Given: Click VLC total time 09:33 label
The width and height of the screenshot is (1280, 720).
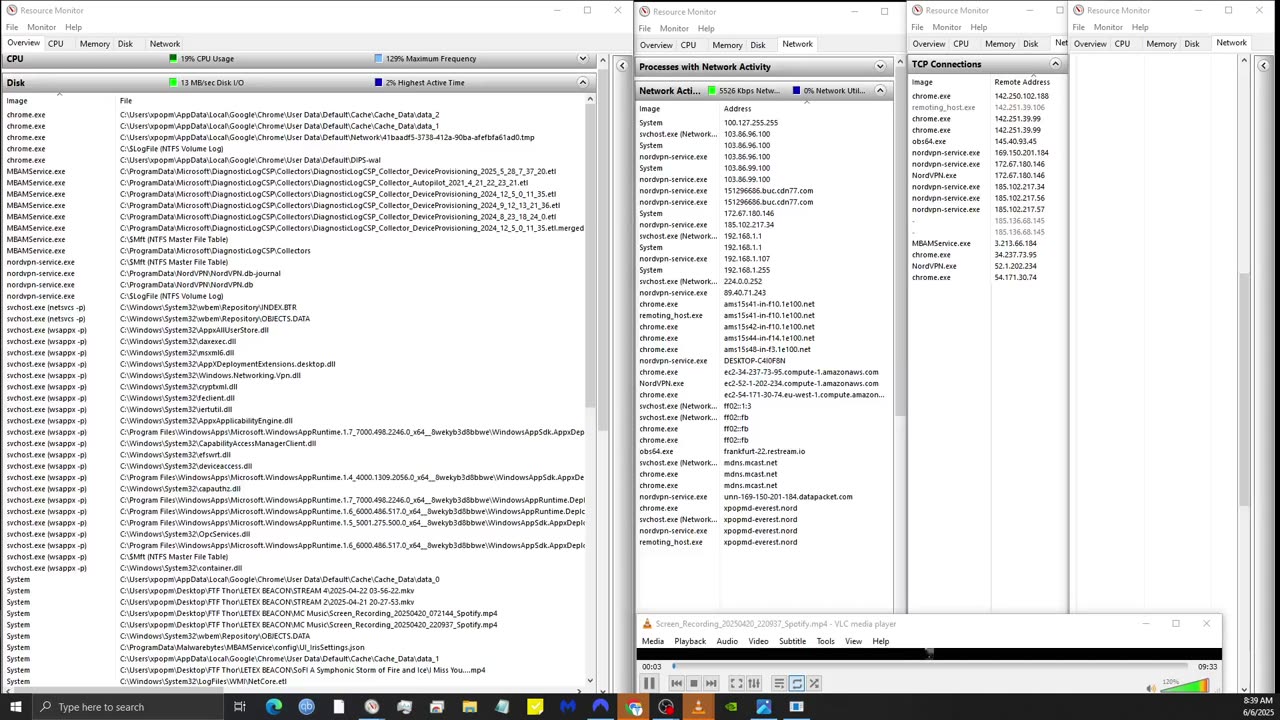Looking at the screenshot, I should tap(1207, 667).
